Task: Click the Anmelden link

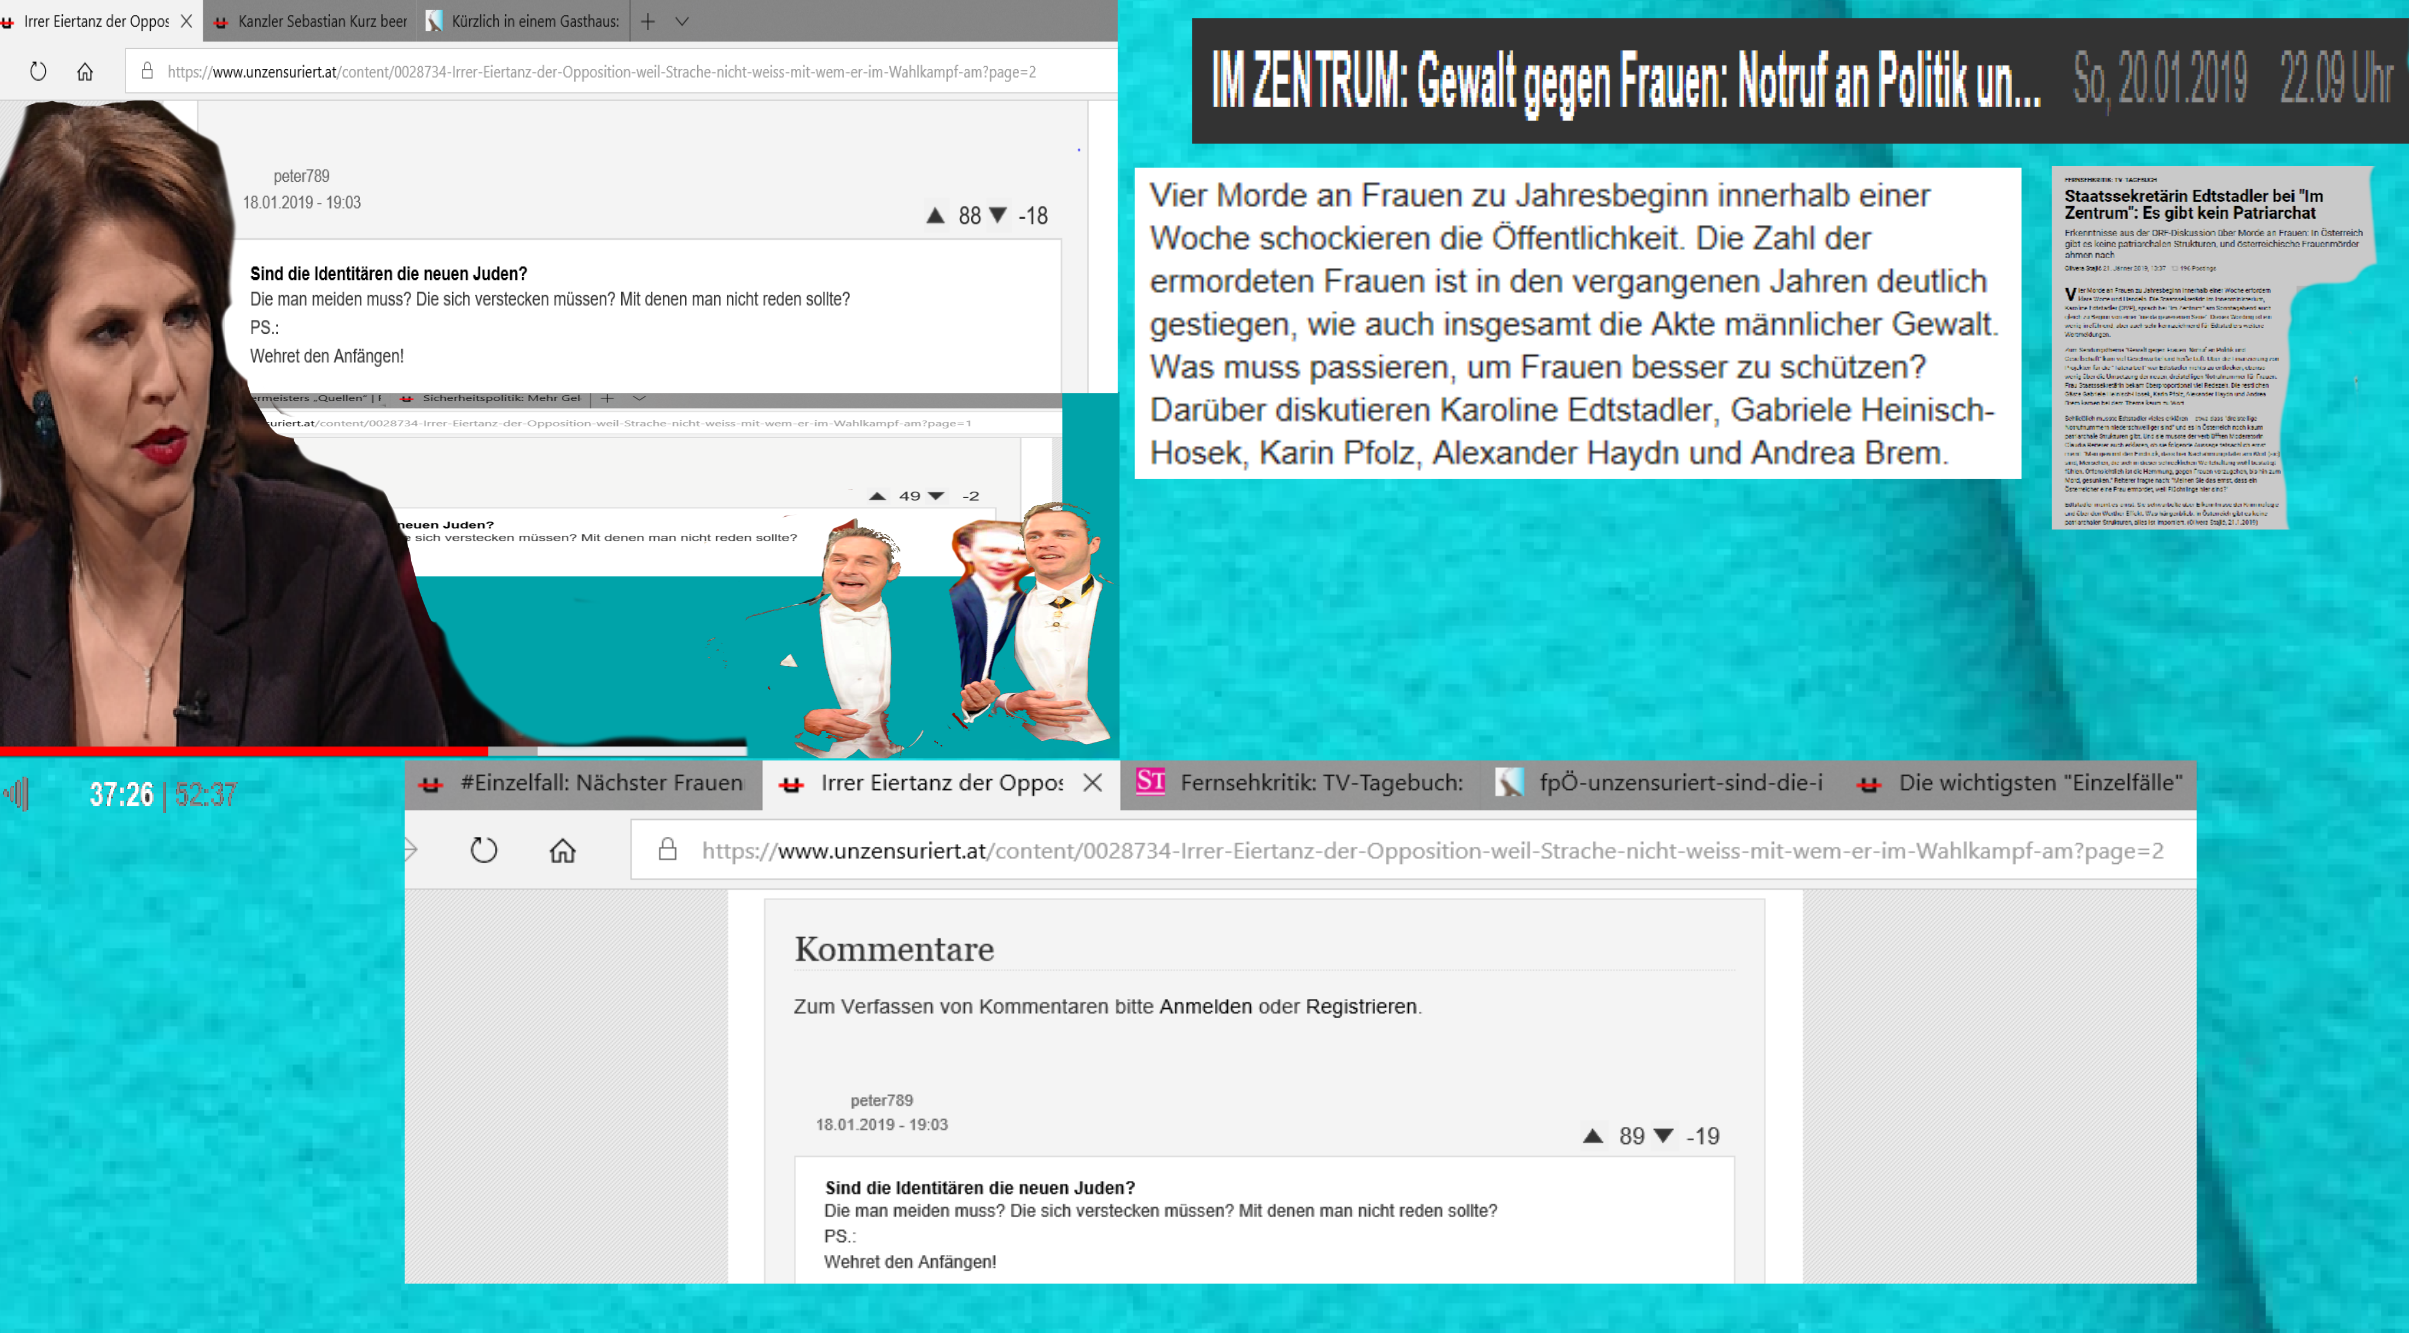Action: tap(1205, 1006)
